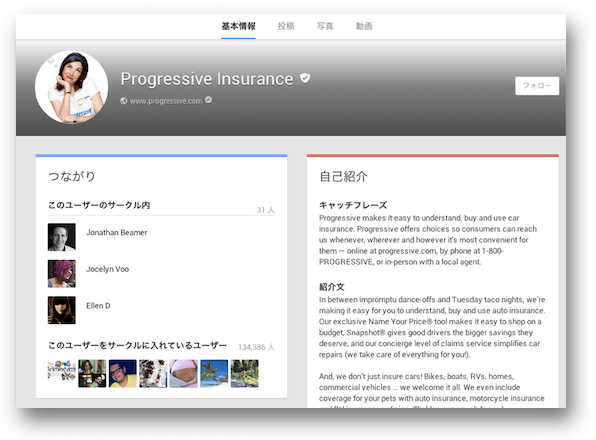Open follower thumbnail with man in glasses
The width and height of the screenshot is (596, 440).
click(x=122, y=374)
